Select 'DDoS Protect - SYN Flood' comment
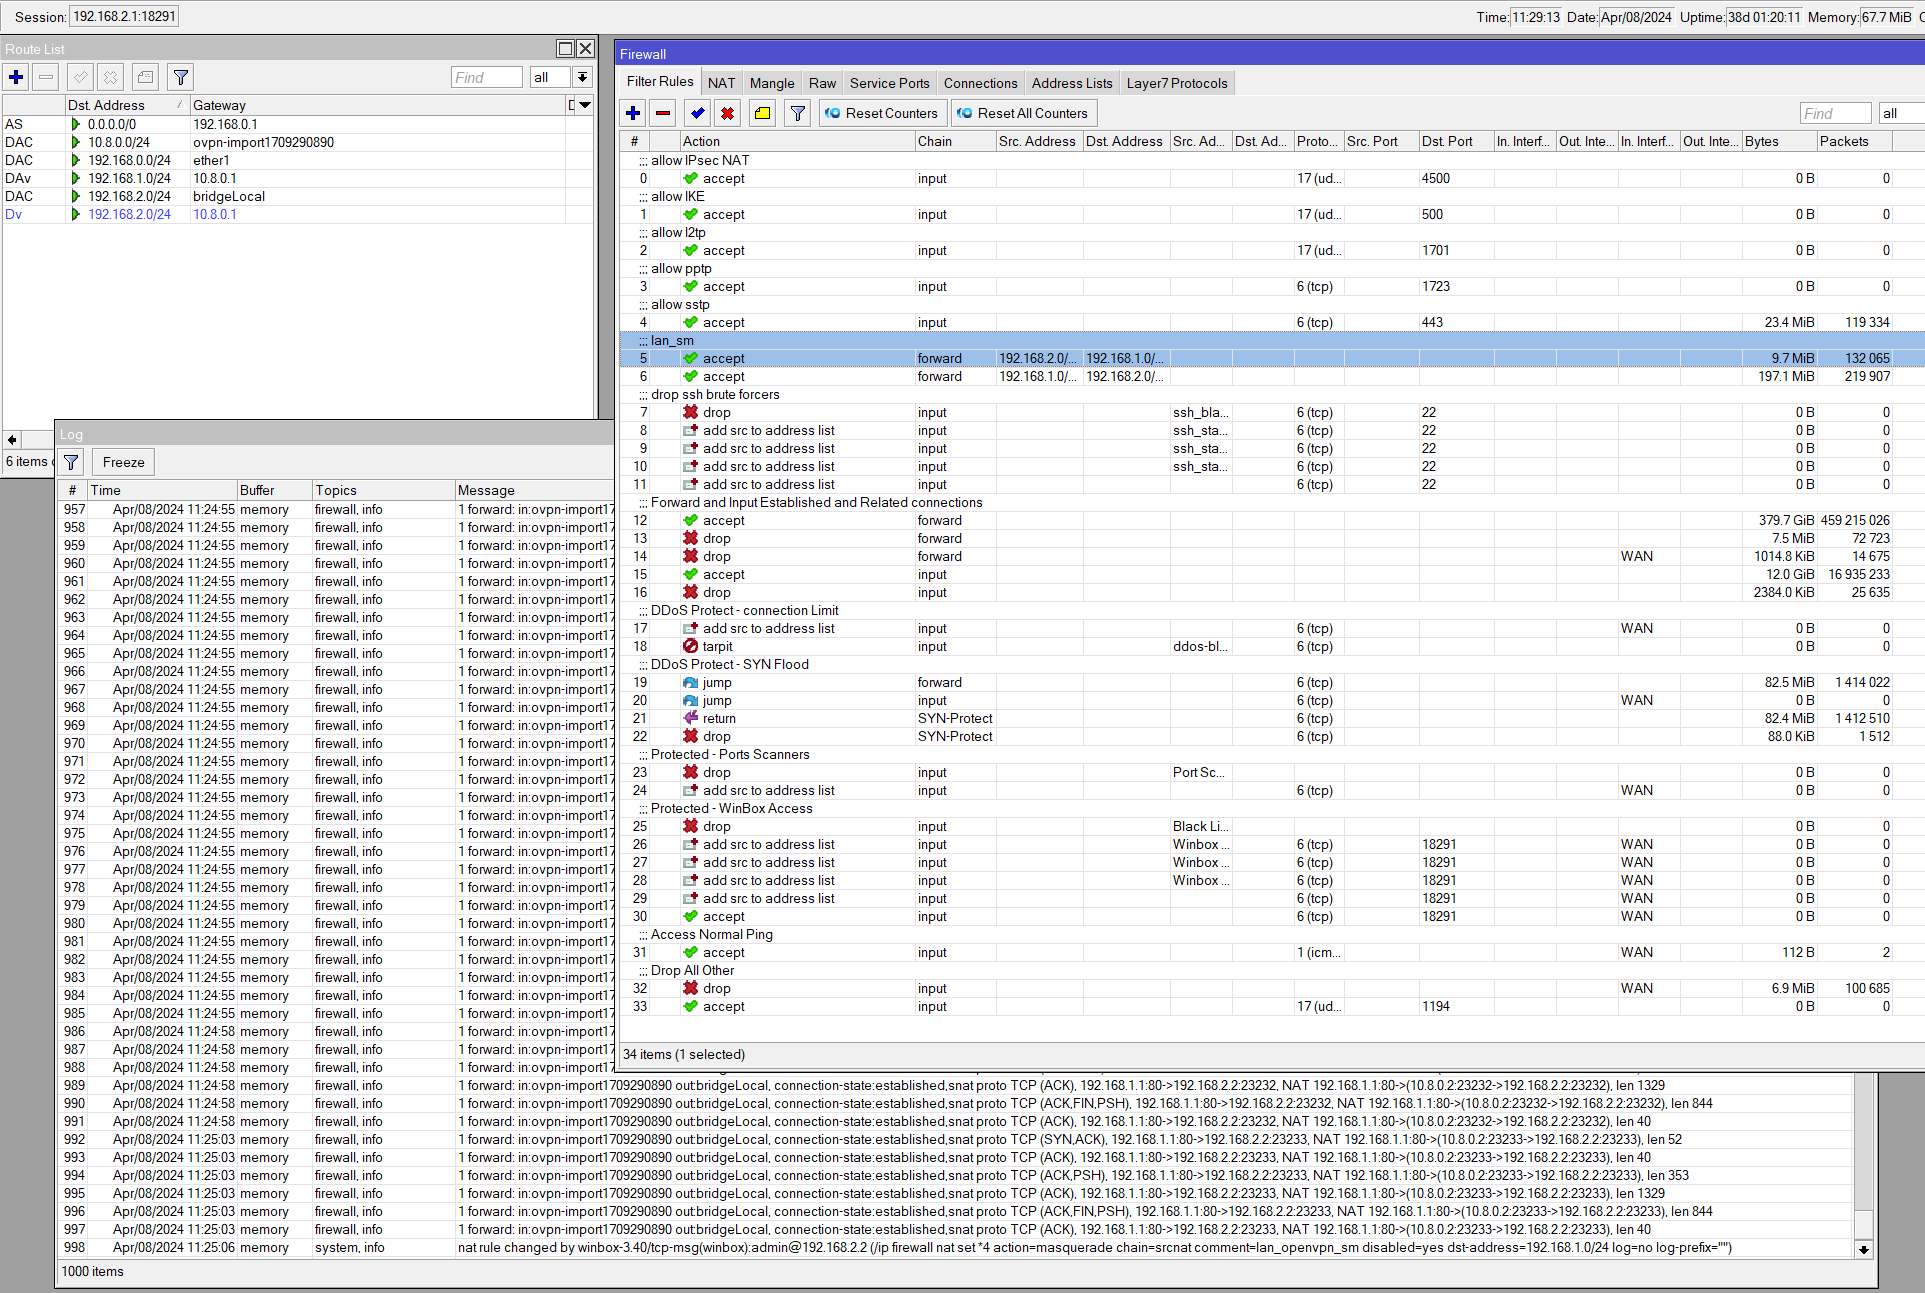 point(1272,665)
